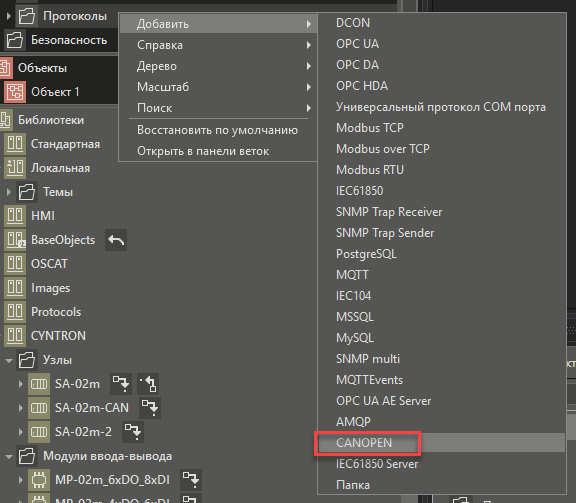Image resolution: width=576 pixels, height=503 pixels.
Task: Click the Безопасность folder icon
Action: [15, 40]
